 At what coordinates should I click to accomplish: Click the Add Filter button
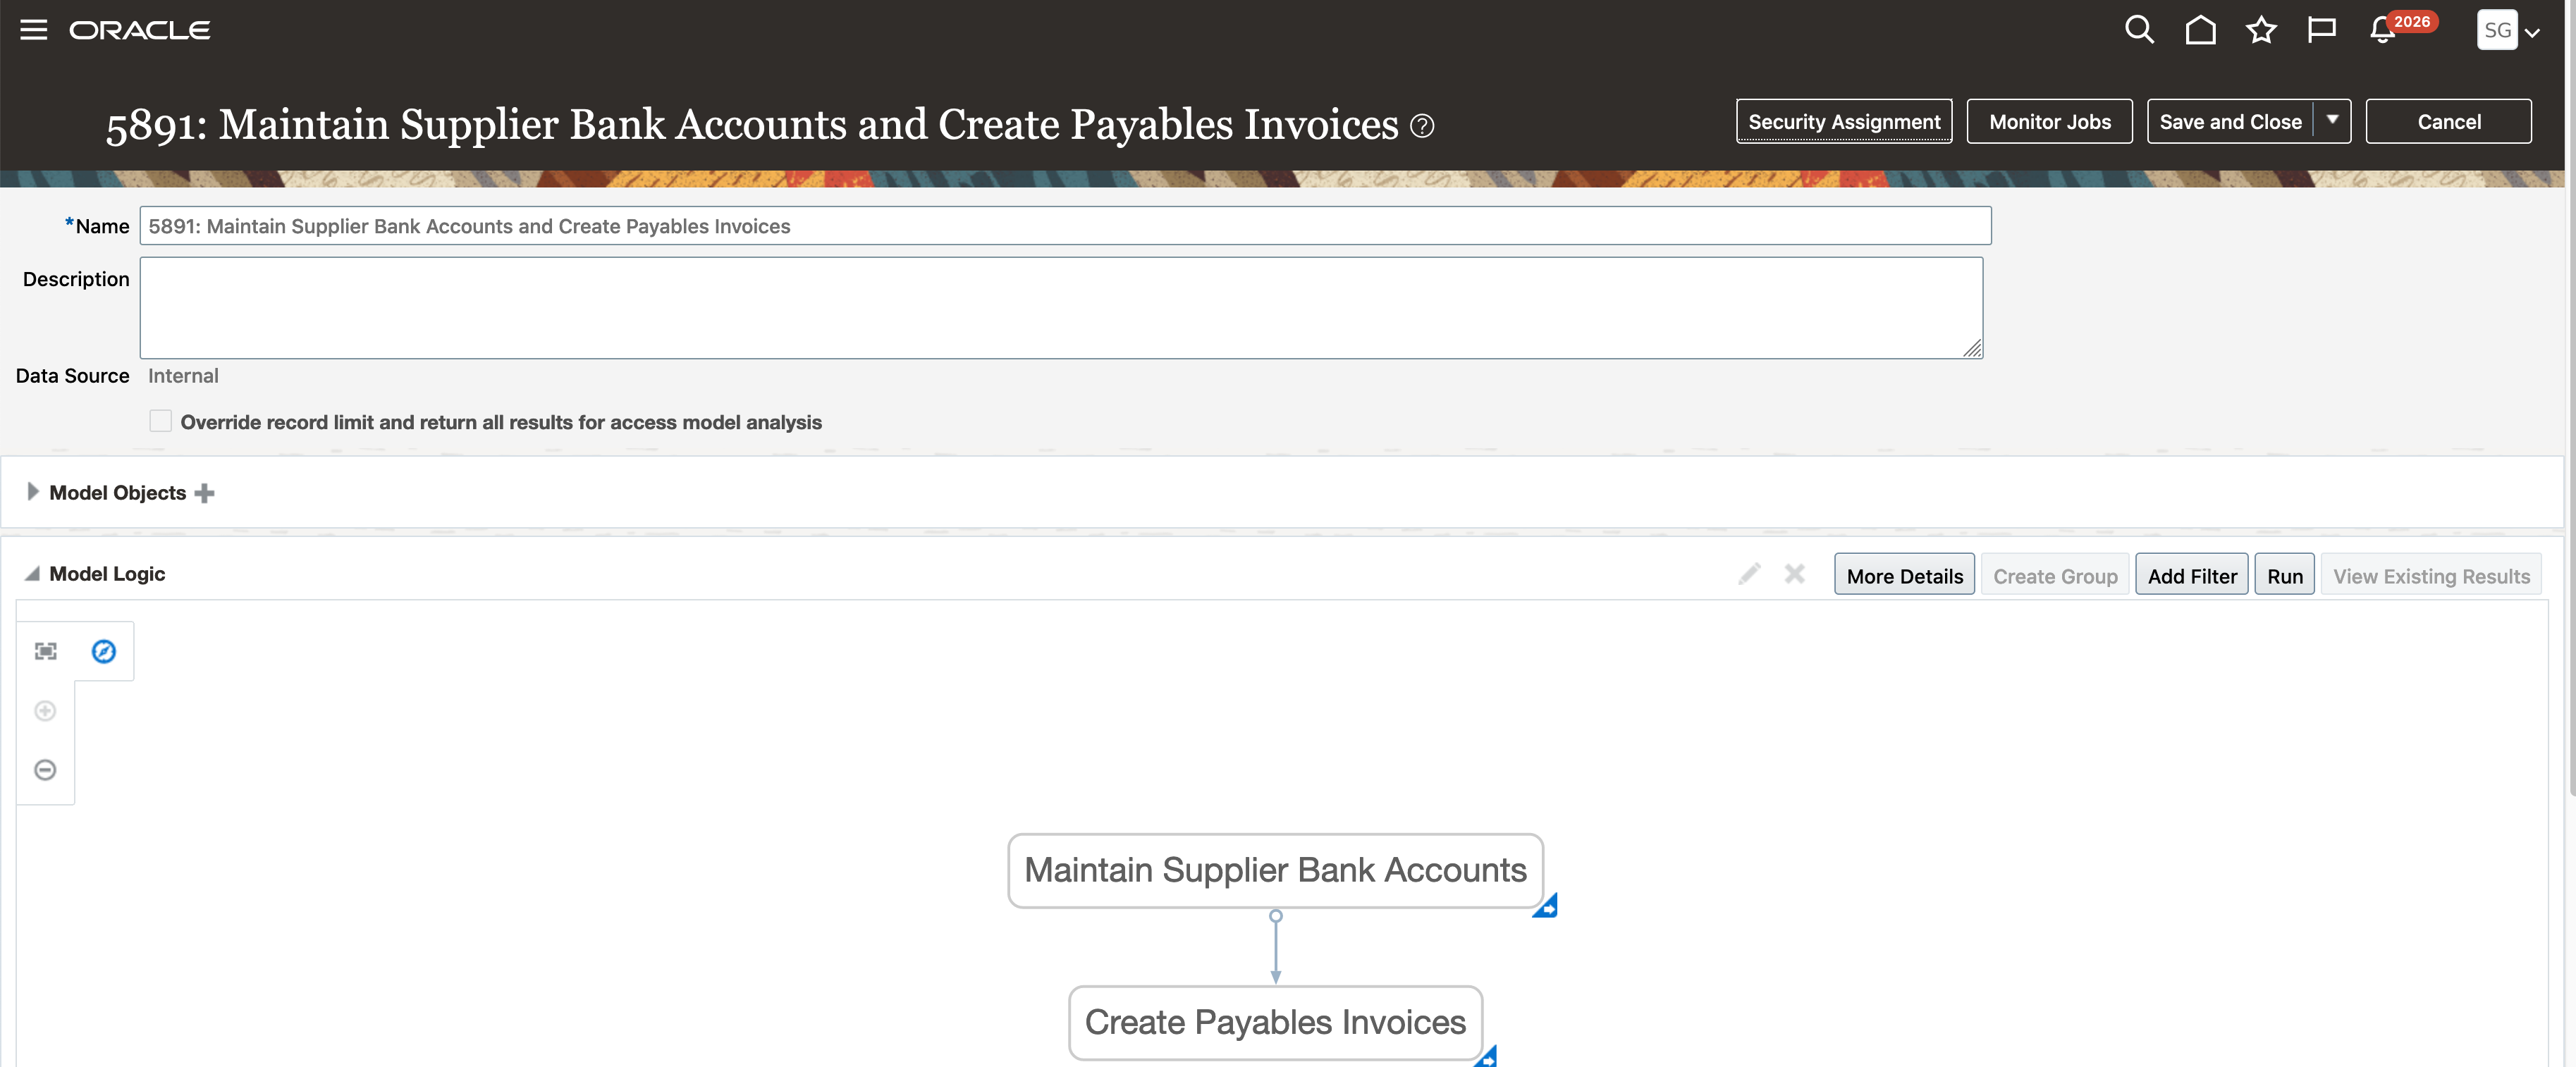click(x=2191, y=576)
